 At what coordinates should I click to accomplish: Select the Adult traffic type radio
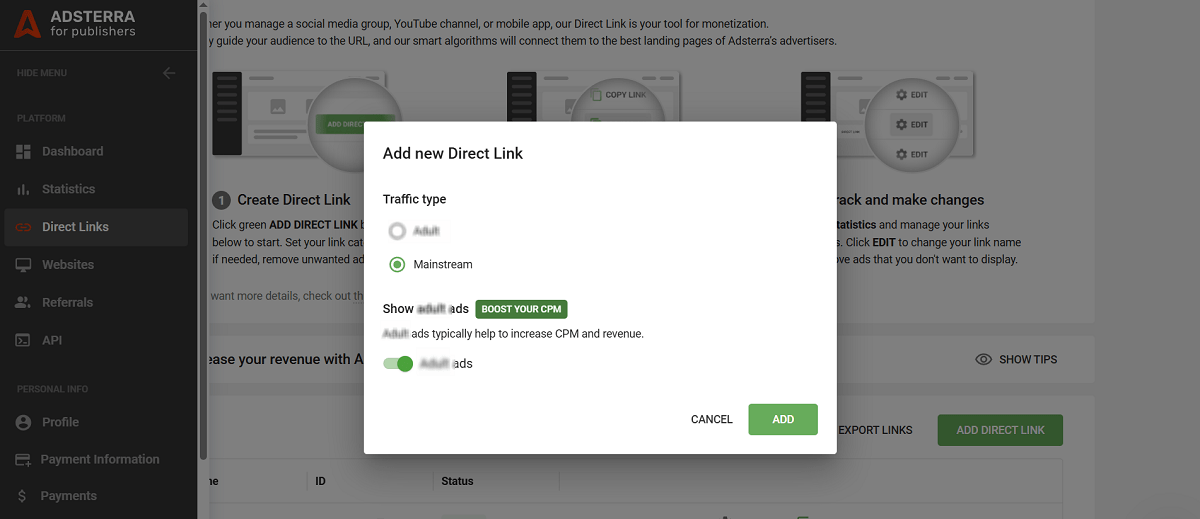coord(397,231)
